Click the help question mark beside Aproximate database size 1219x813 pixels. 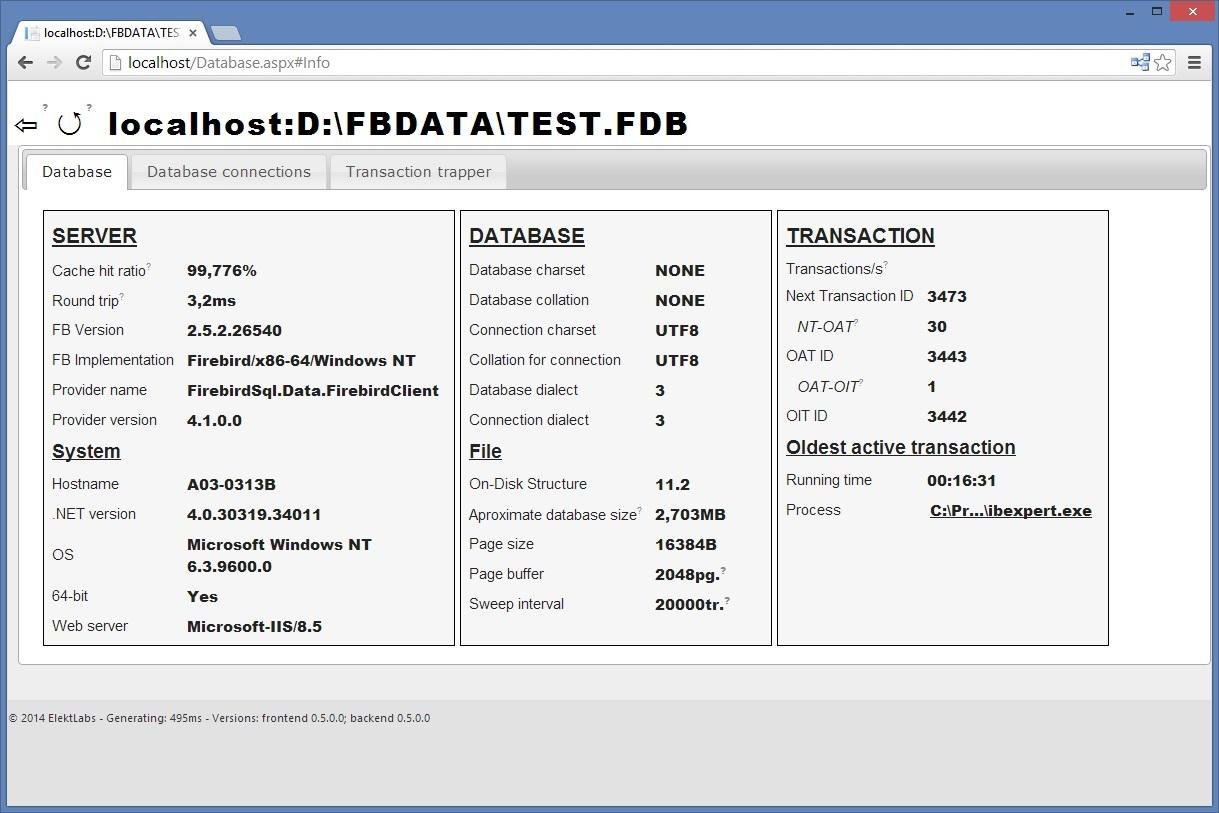click(x=641, y=508)
